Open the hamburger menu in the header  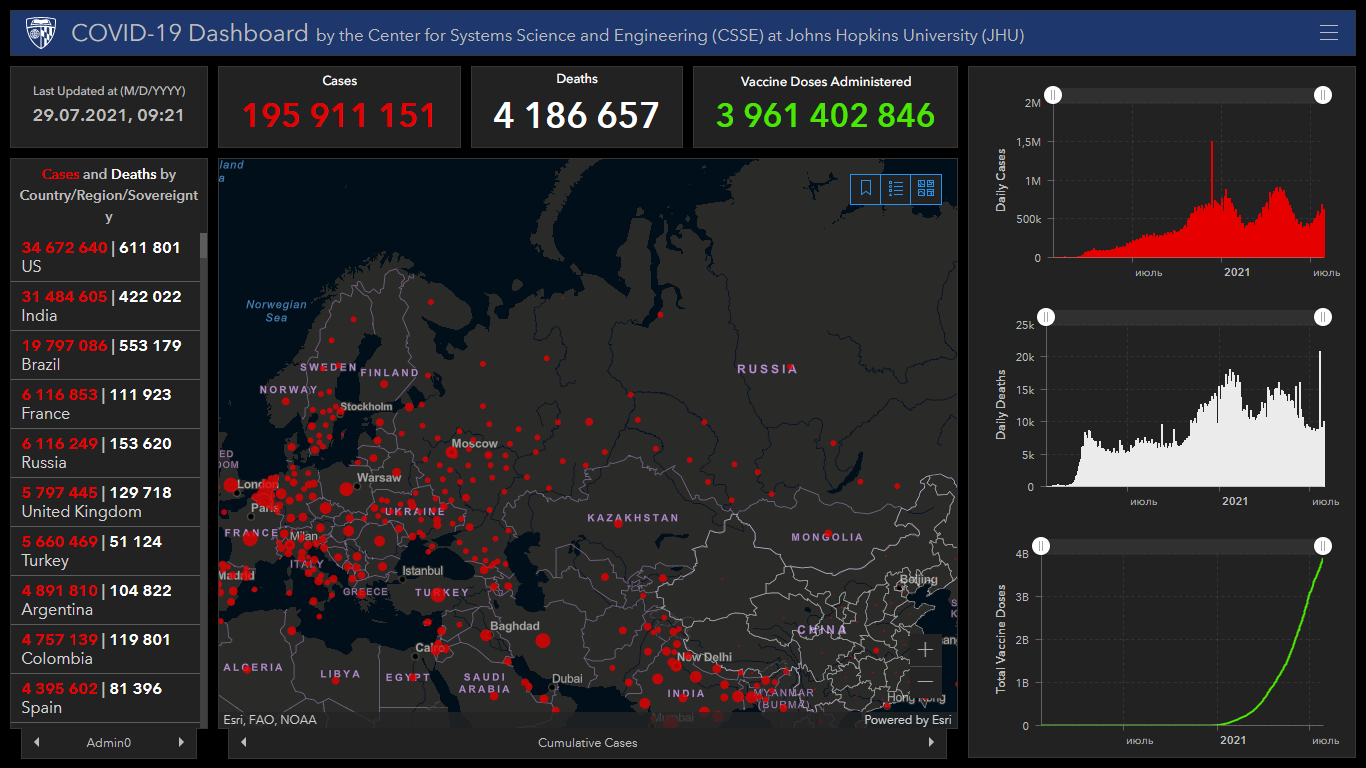1328,33
